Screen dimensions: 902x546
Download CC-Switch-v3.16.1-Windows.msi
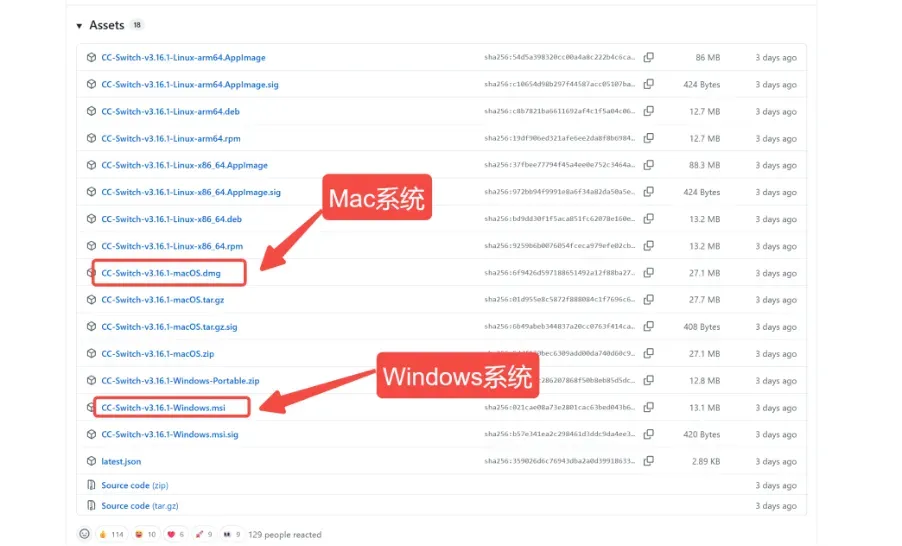click(x=163, y=408)
